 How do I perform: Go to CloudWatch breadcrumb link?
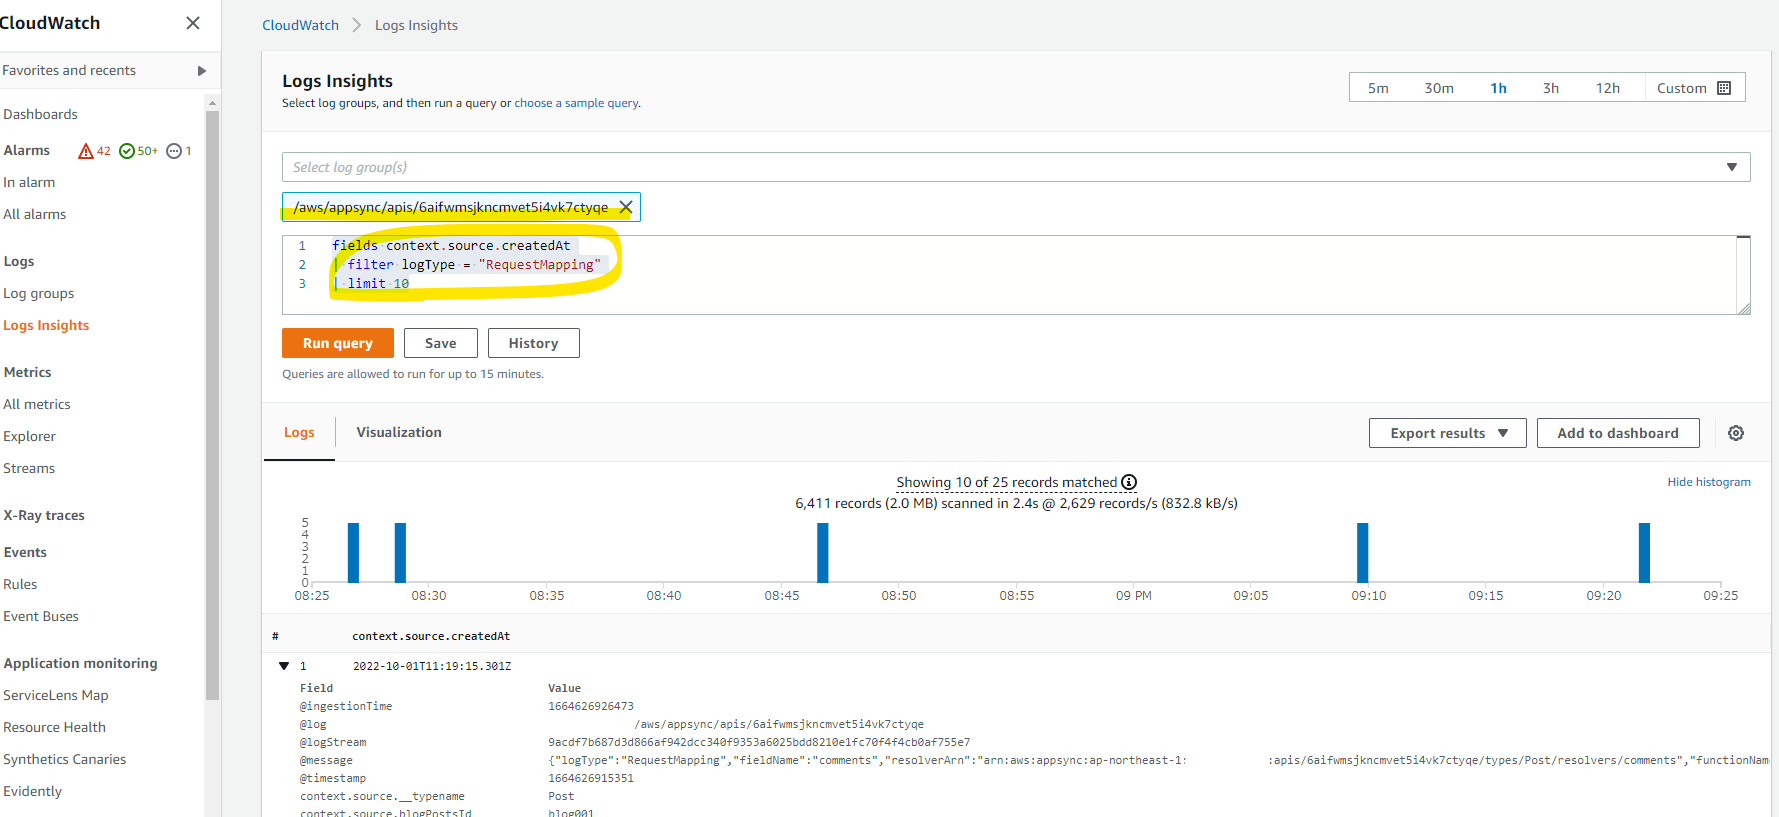300,25
